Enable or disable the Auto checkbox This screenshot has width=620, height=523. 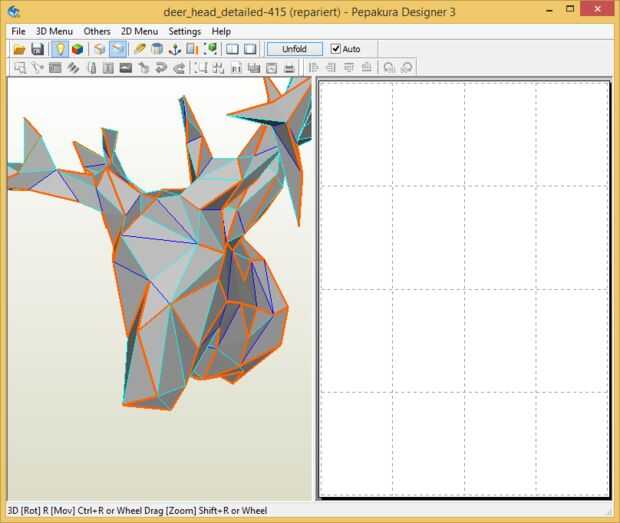337,49
